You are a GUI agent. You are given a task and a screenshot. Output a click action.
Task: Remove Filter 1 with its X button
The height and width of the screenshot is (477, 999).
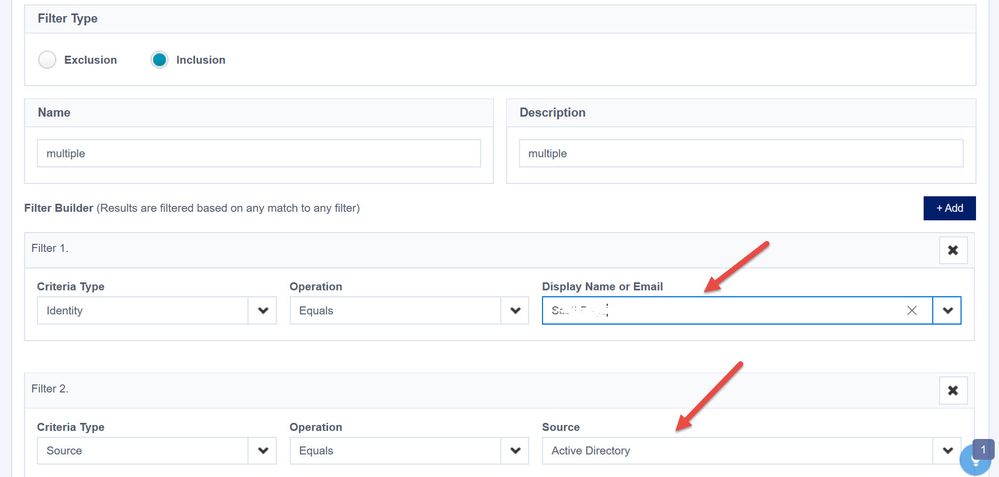[x=952, y=250]
